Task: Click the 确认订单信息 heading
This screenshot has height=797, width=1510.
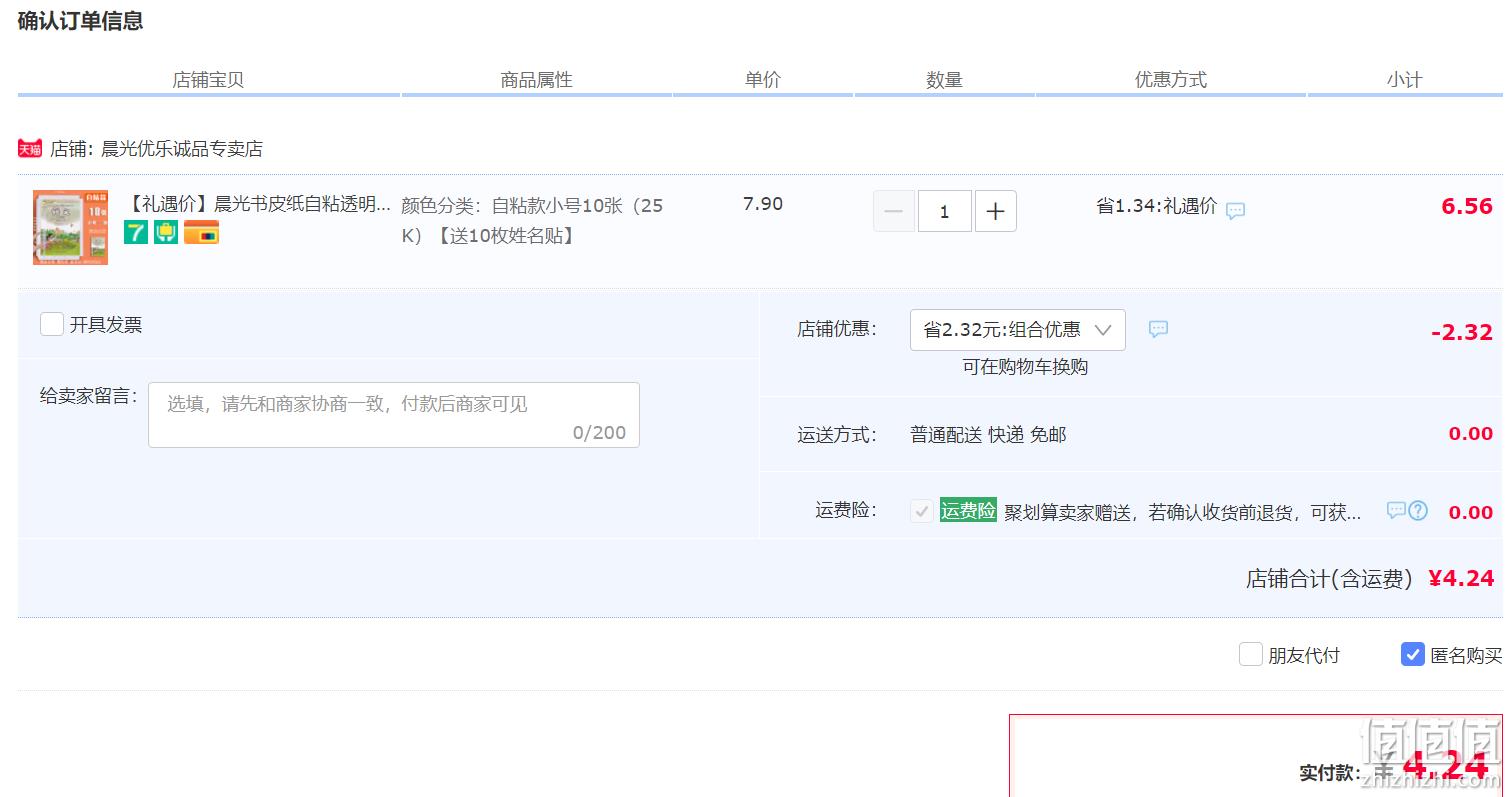Action: tap(81, 21)
